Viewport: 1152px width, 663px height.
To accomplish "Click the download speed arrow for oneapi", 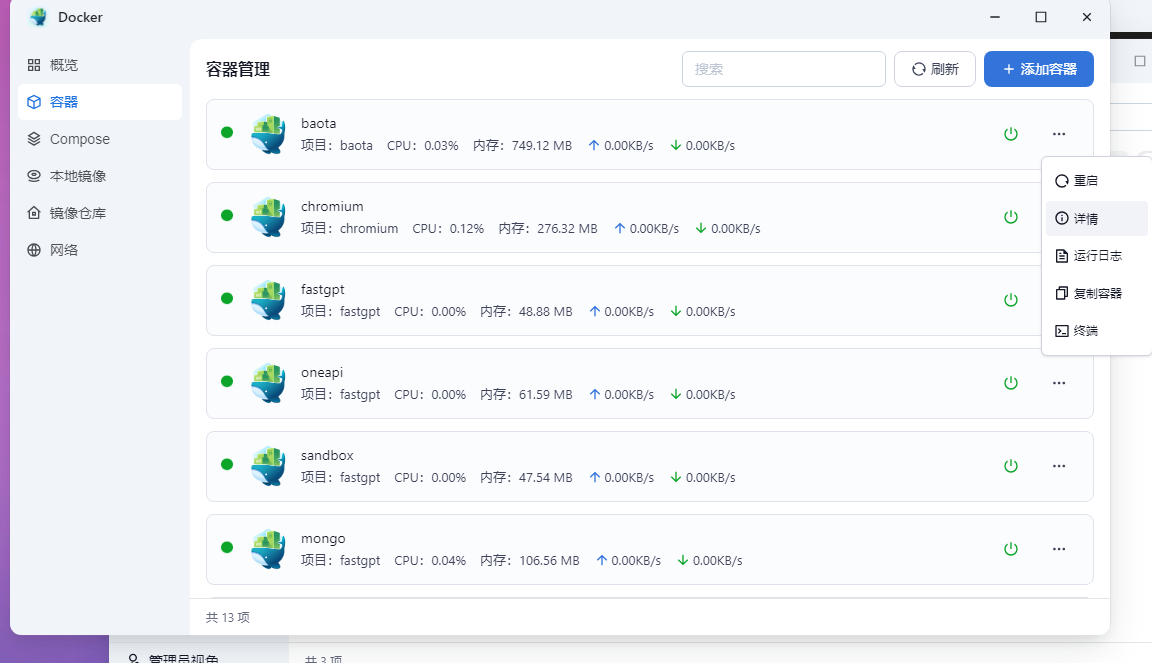I will click(x=676, y=394).
